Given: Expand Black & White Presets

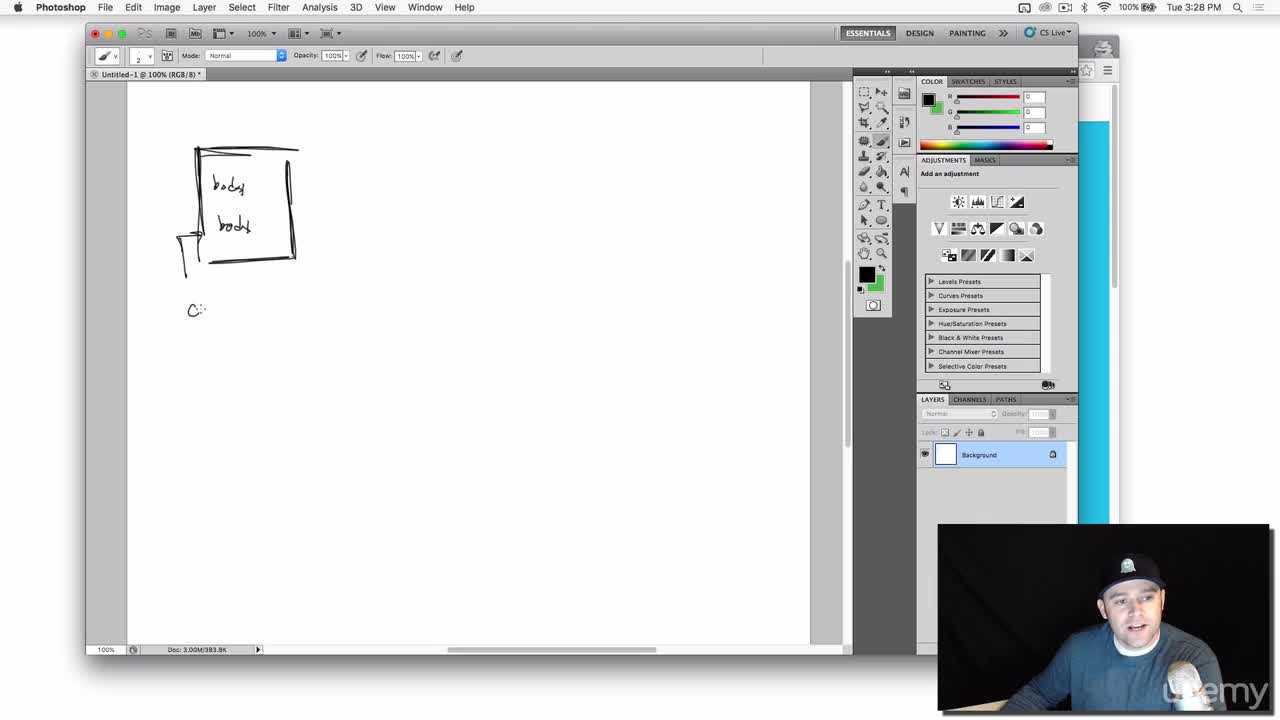Looking at the screenshot, I should (x=931, y=338).
